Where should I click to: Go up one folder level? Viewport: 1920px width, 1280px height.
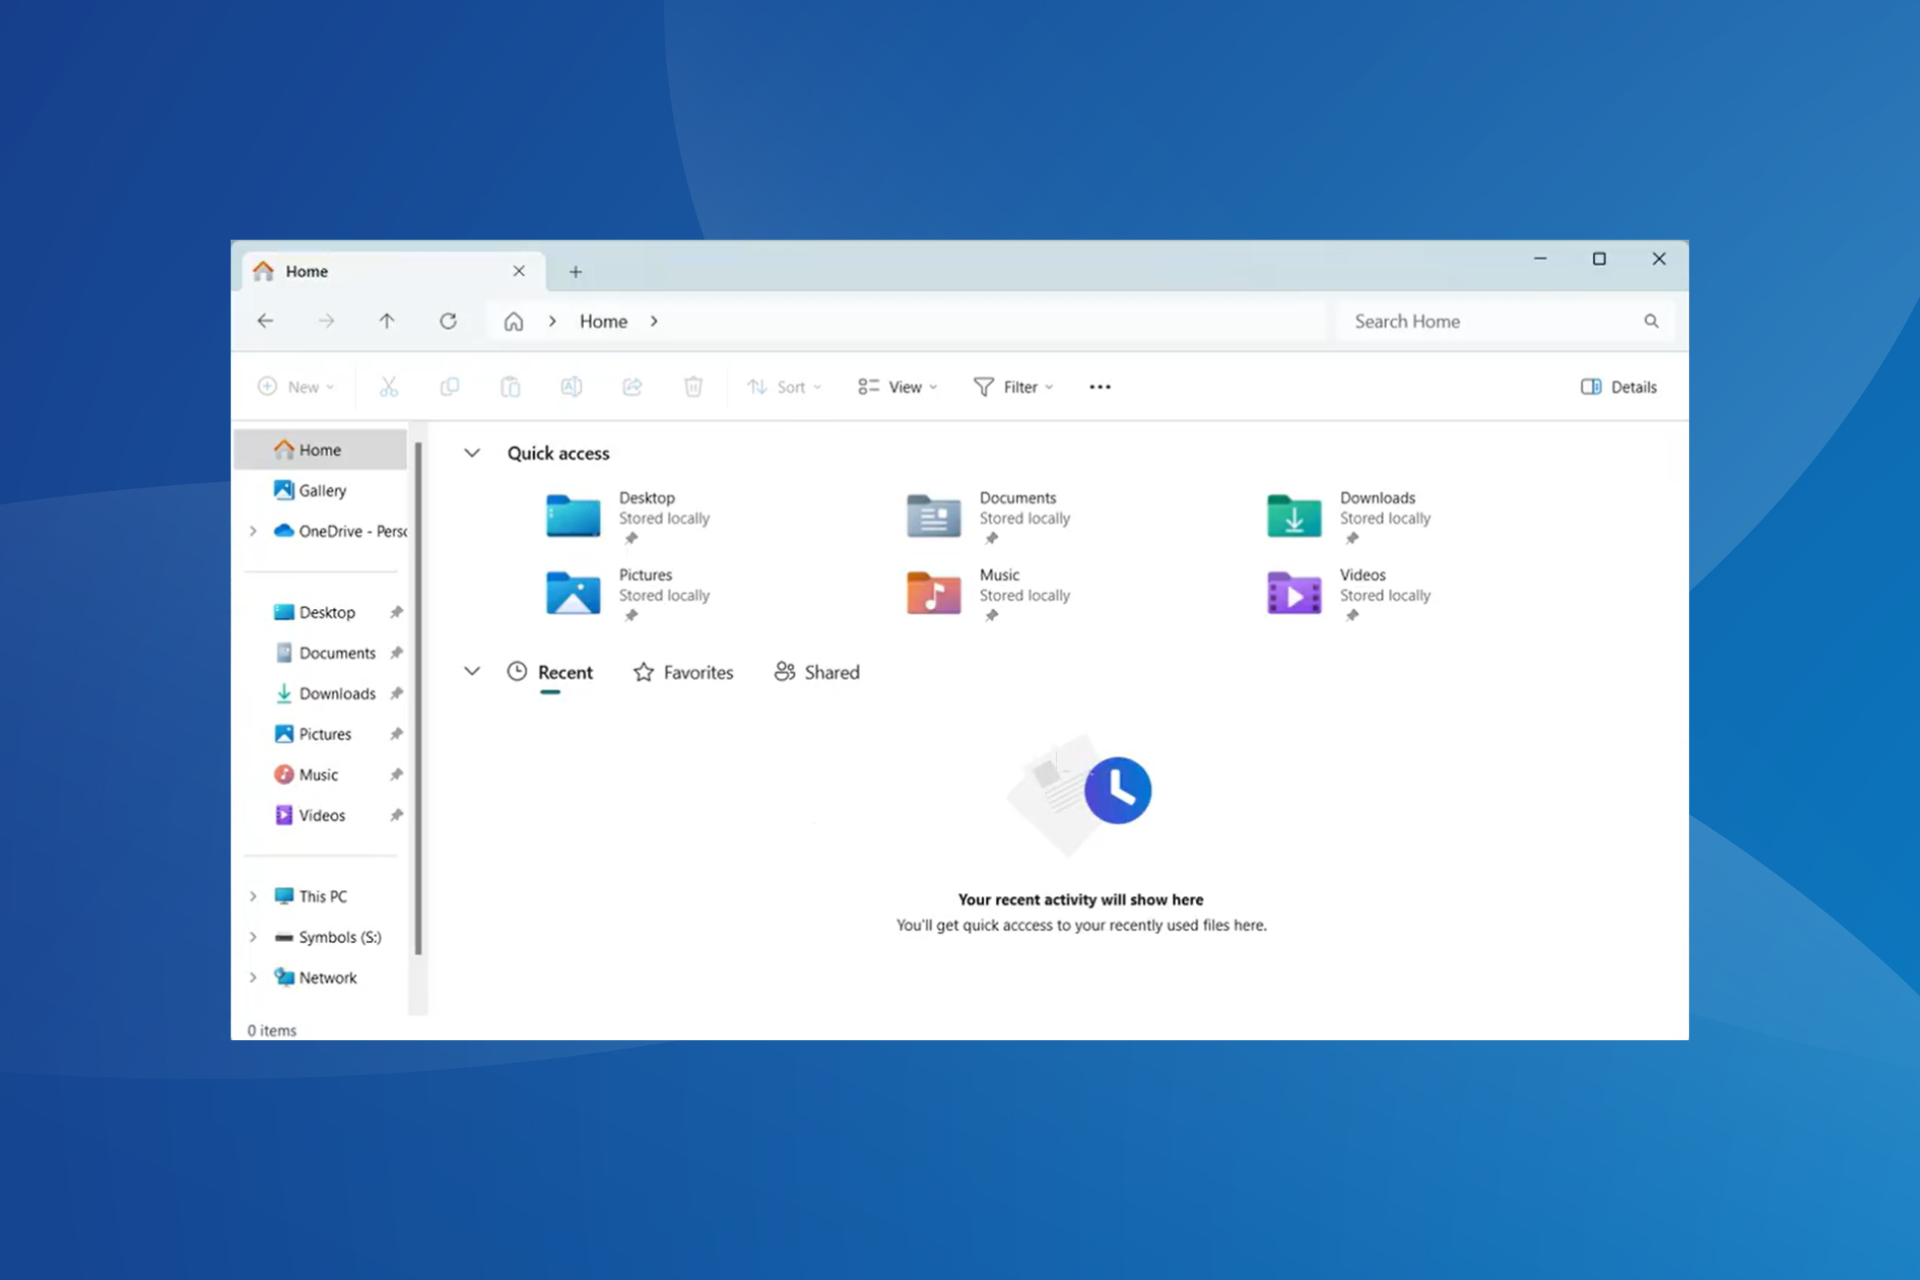point(387,321)
